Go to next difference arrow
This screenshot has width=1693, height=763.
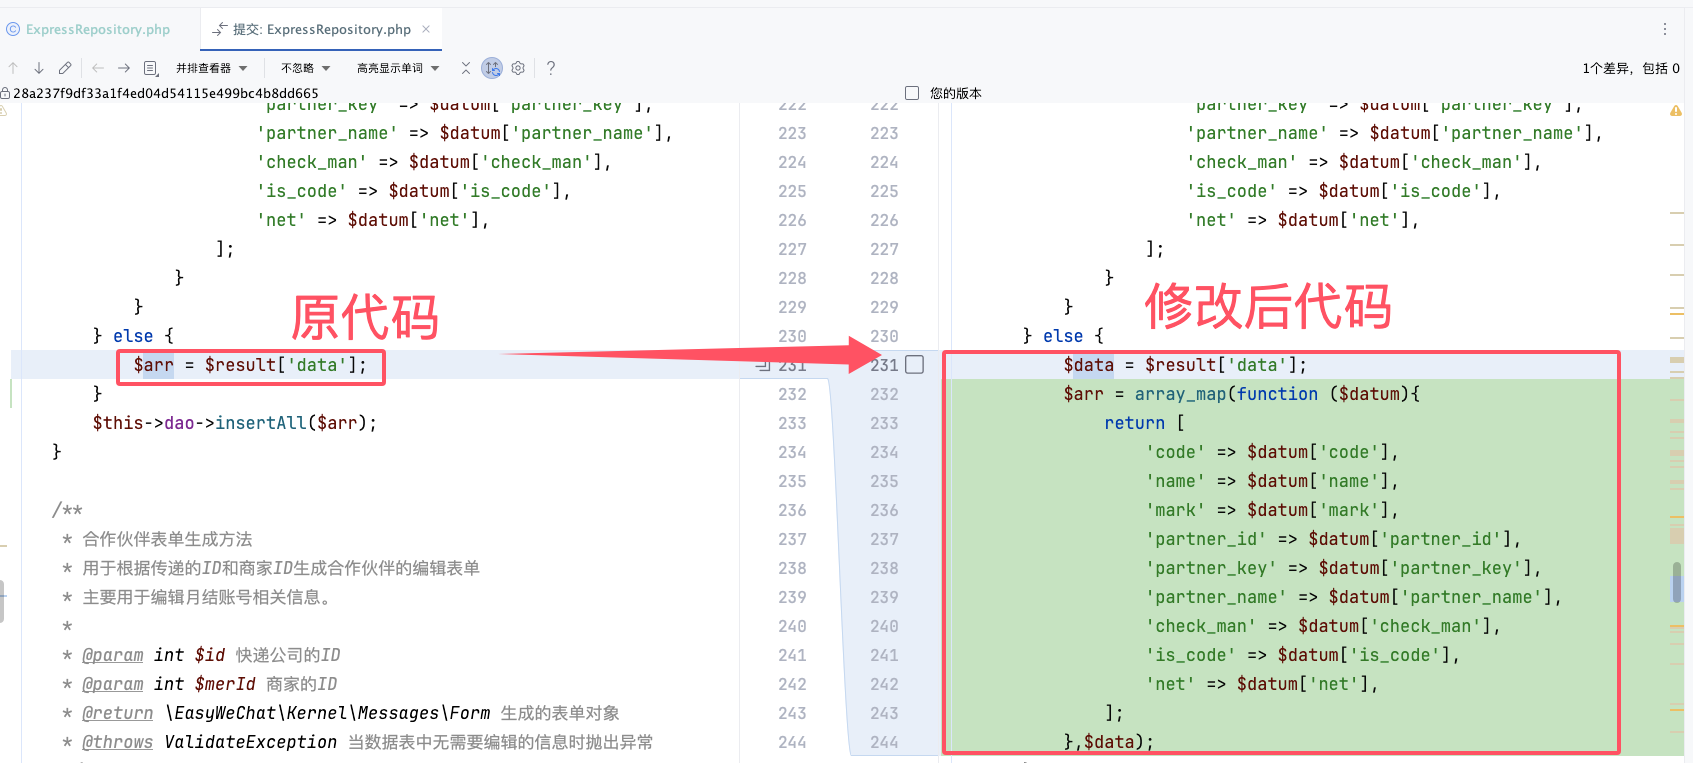[39, 68]
